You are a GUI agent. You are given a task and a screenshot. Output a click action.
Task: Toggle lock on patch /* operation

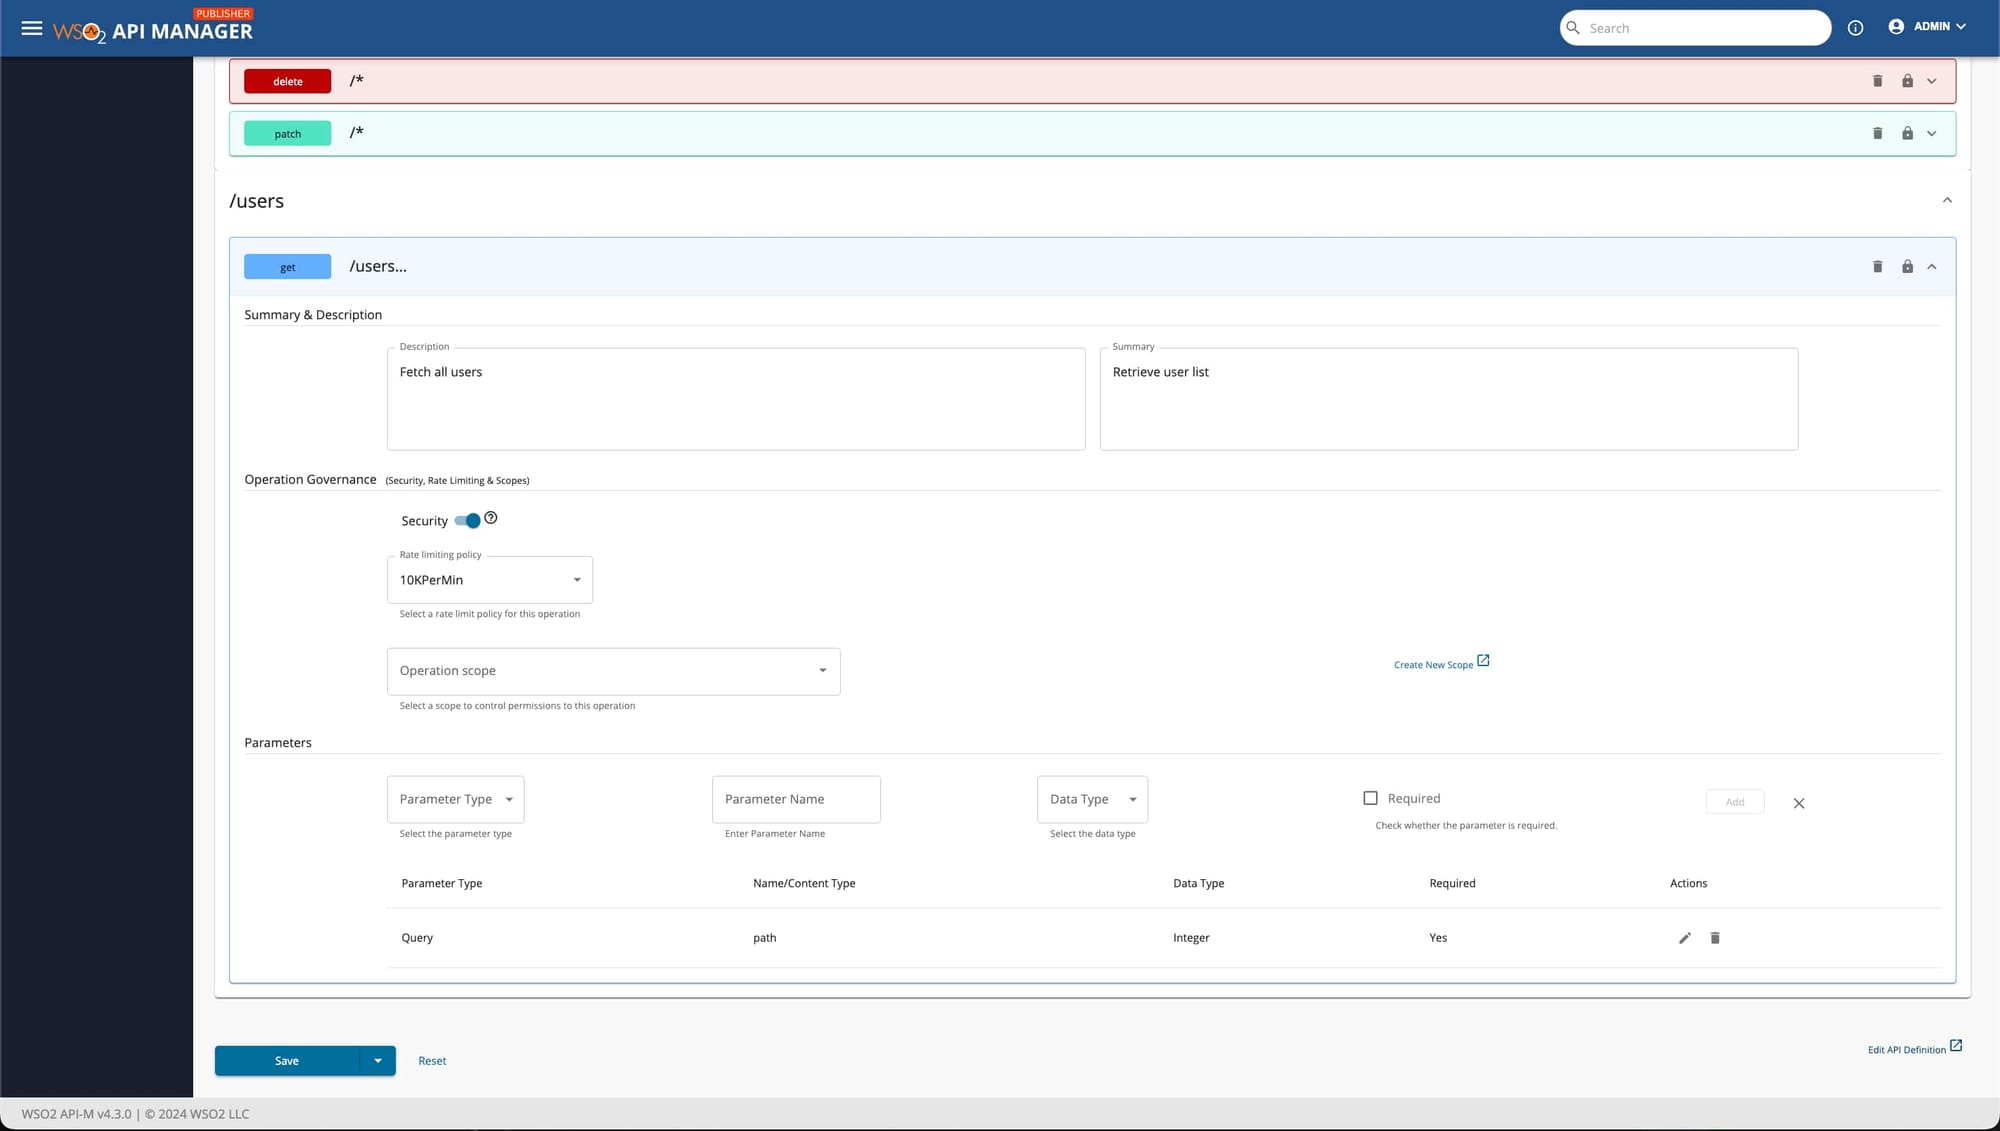click(x=1907, y=133)
